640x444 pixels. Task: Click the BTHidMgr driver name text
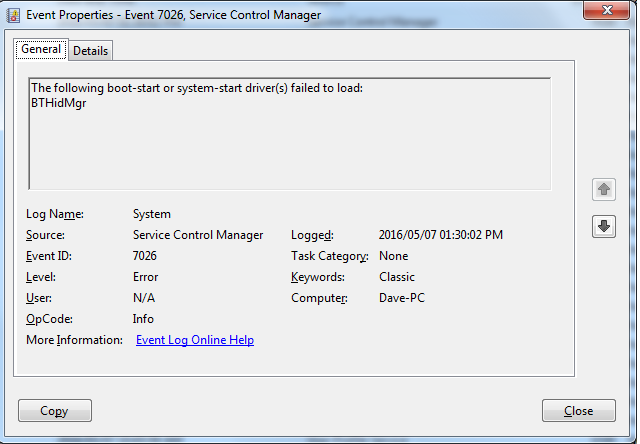[x=59, y=103]
